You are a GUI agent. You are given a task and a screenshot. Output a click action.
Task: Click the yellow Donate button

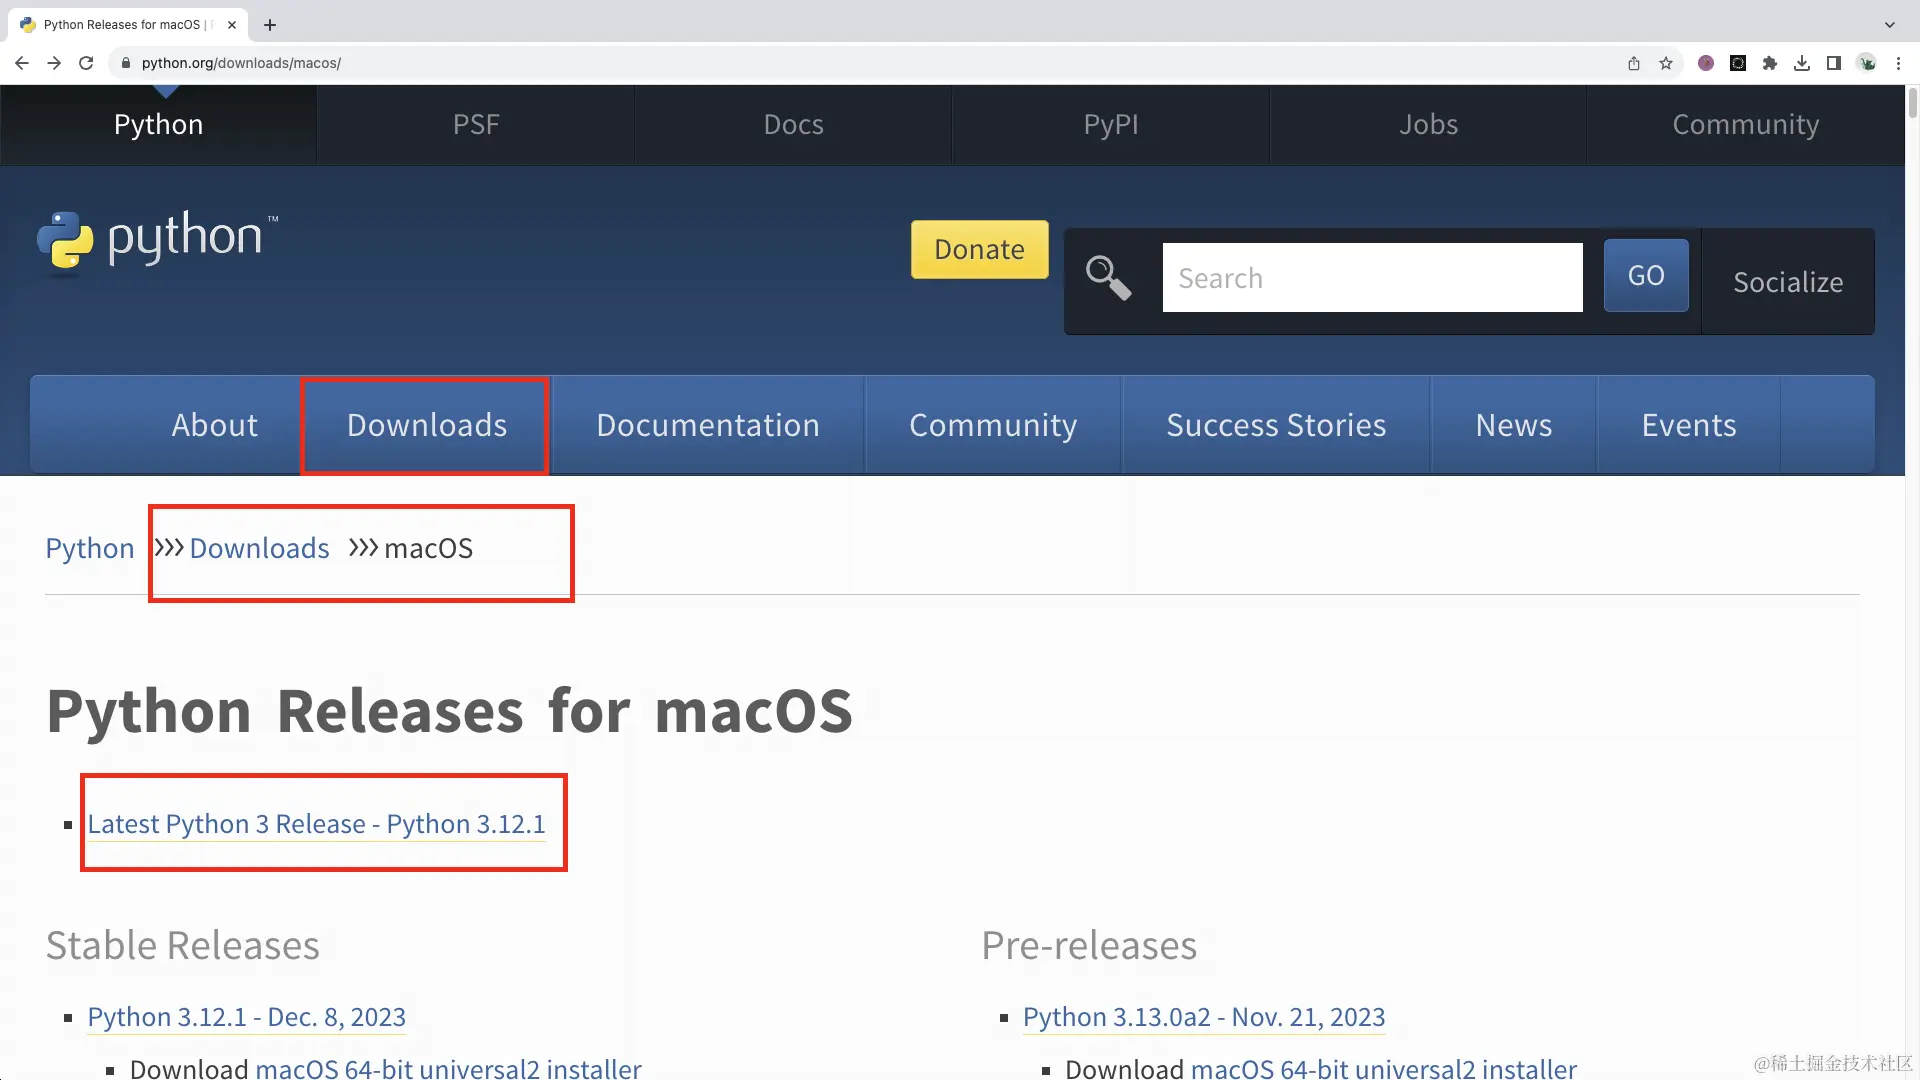979,249
